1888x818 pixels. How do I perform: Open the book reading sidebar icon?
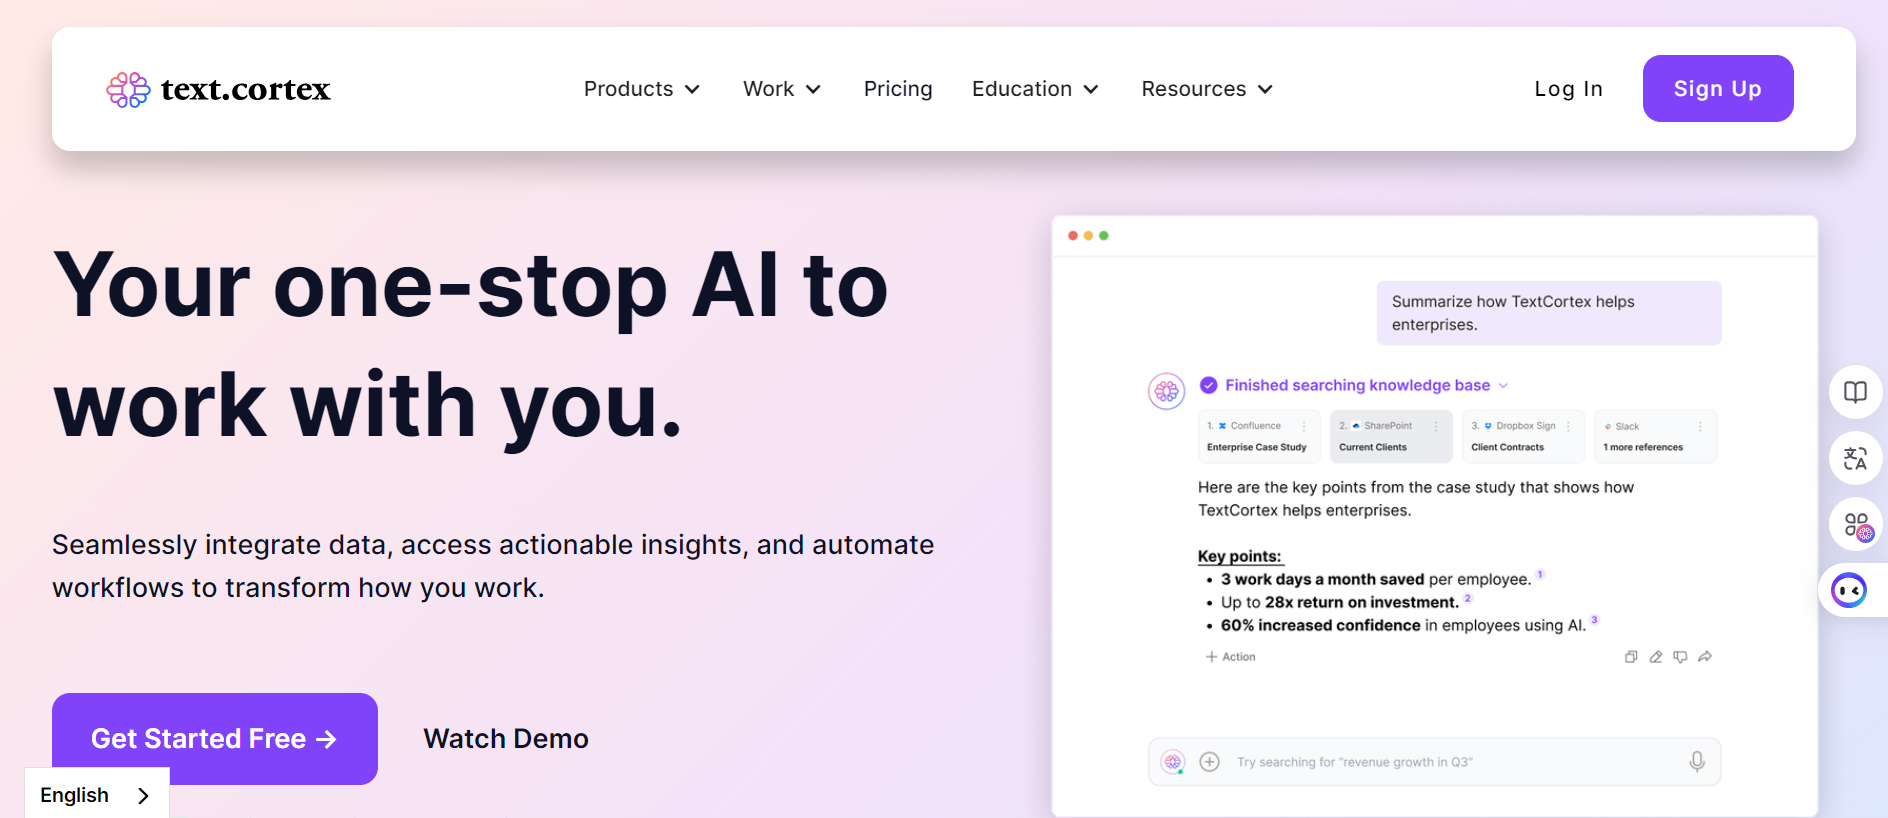[x=1855, y=392]
